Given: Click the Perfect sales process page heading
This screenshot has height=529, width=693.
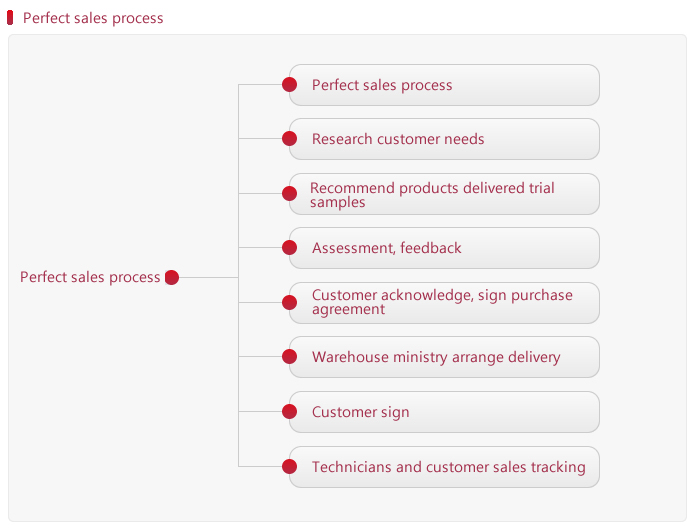Looking at the screenshot, I should 93,19.
